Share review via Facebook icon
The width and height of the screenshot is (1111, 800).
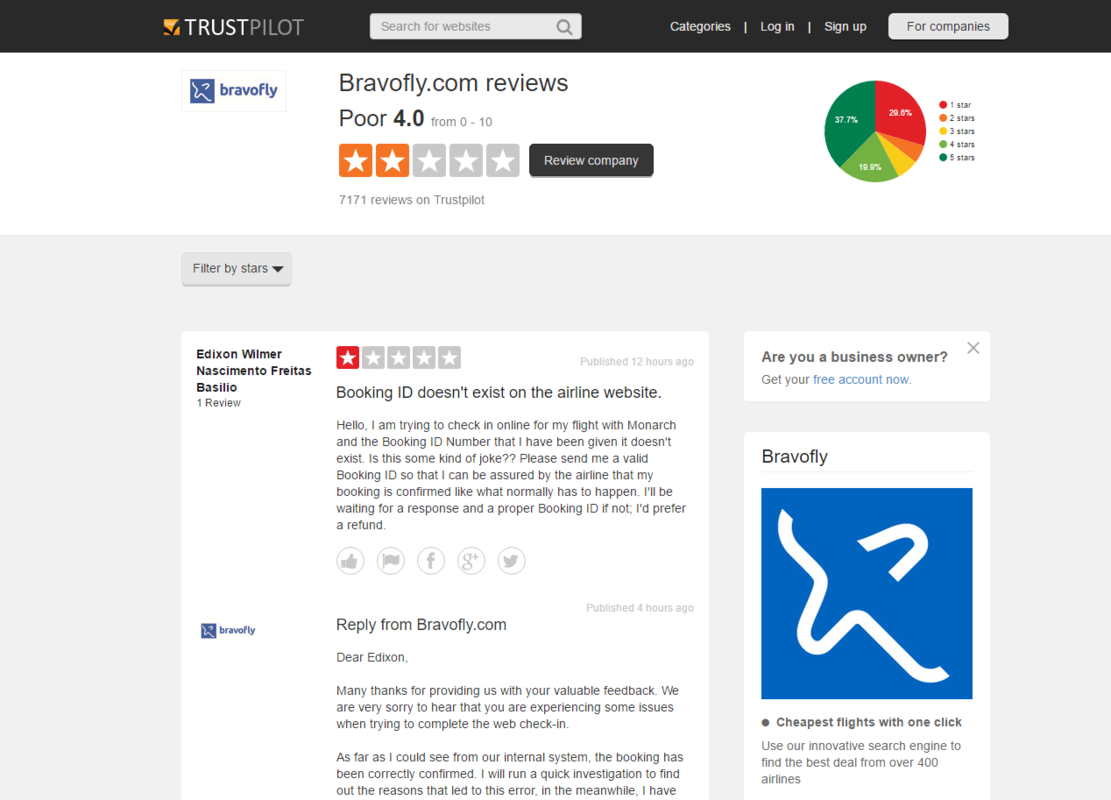[x=431, y=560]
